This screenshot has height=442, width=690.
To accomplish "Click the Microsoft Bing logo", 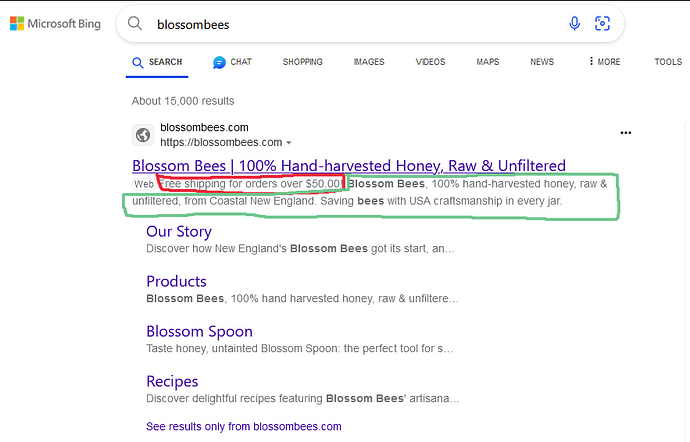I will point(55,24).
